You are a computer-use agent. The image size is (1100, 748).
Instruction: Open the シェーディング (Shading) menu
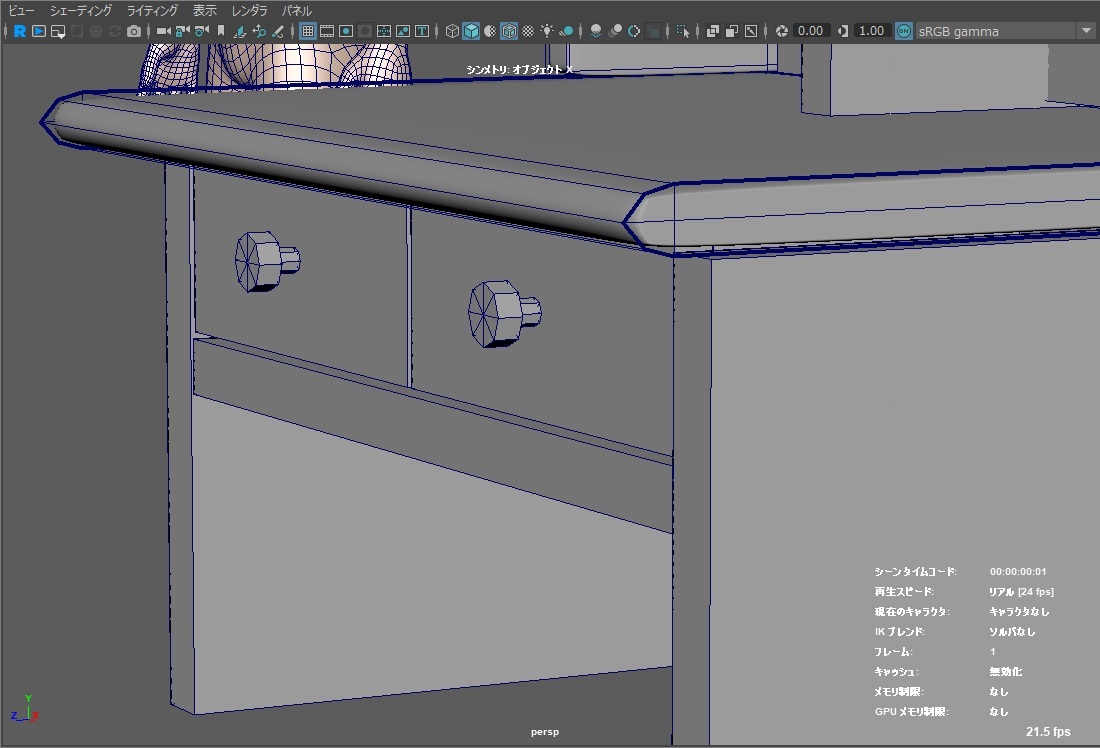click(x=81, y=10)
